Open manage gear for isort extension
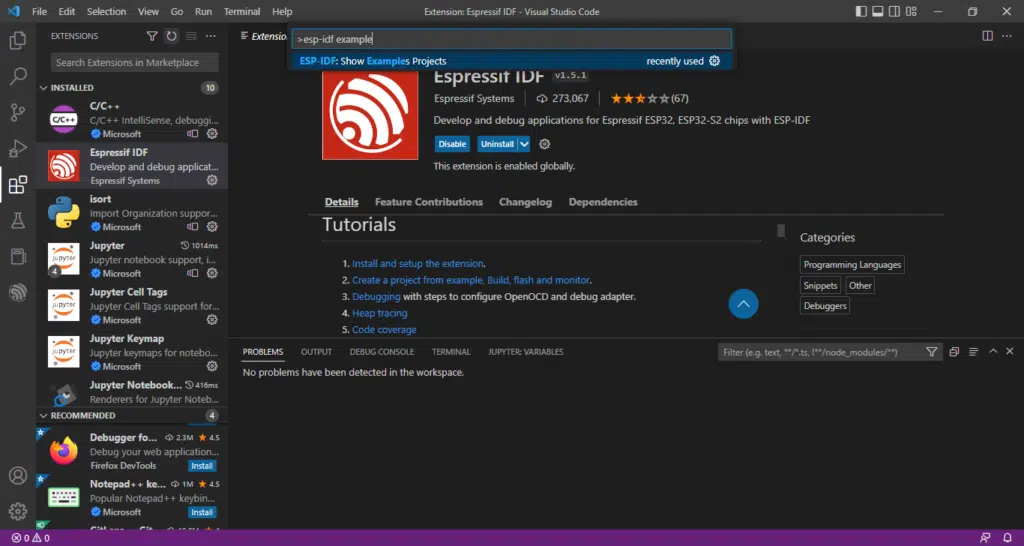Screen dimensions: 1024x546 click(x=212, y=227)
